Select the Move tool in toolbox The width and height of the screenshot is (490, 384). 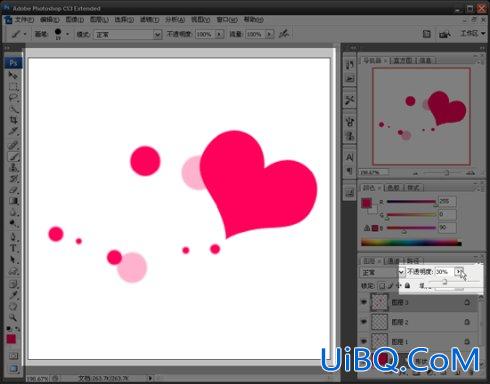pyautogui.click(x=13, y=76)
